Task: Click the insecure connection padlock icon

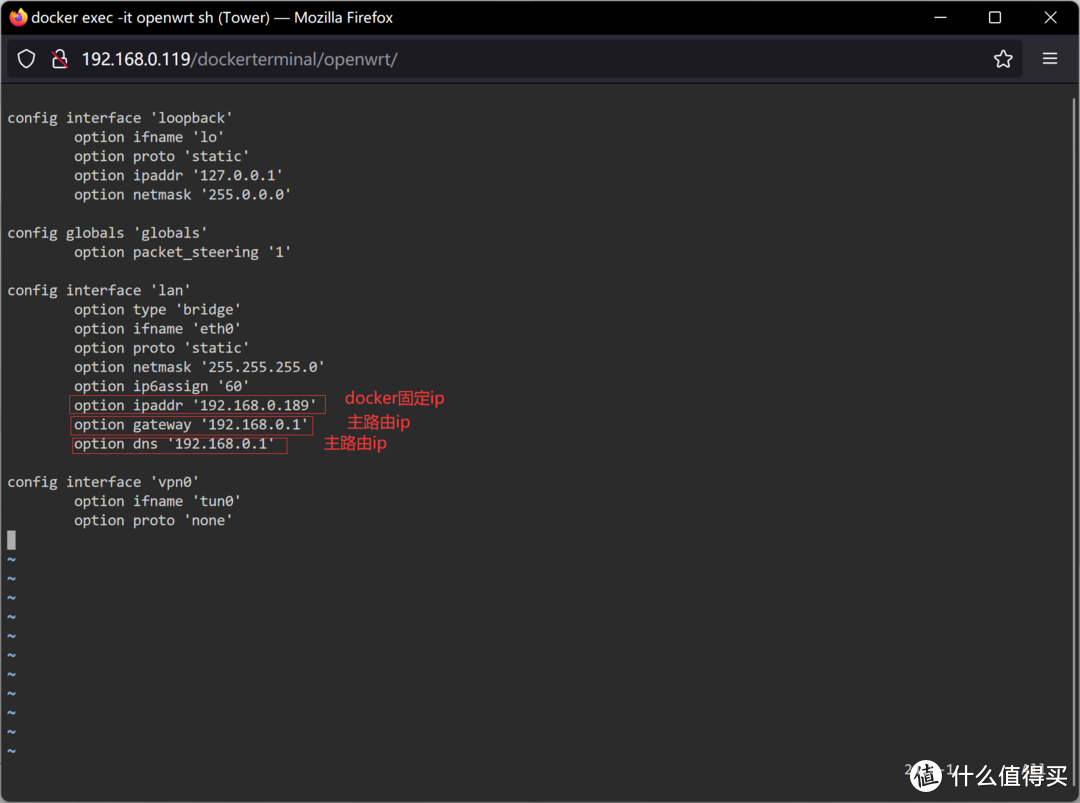Action: [60, 59]
